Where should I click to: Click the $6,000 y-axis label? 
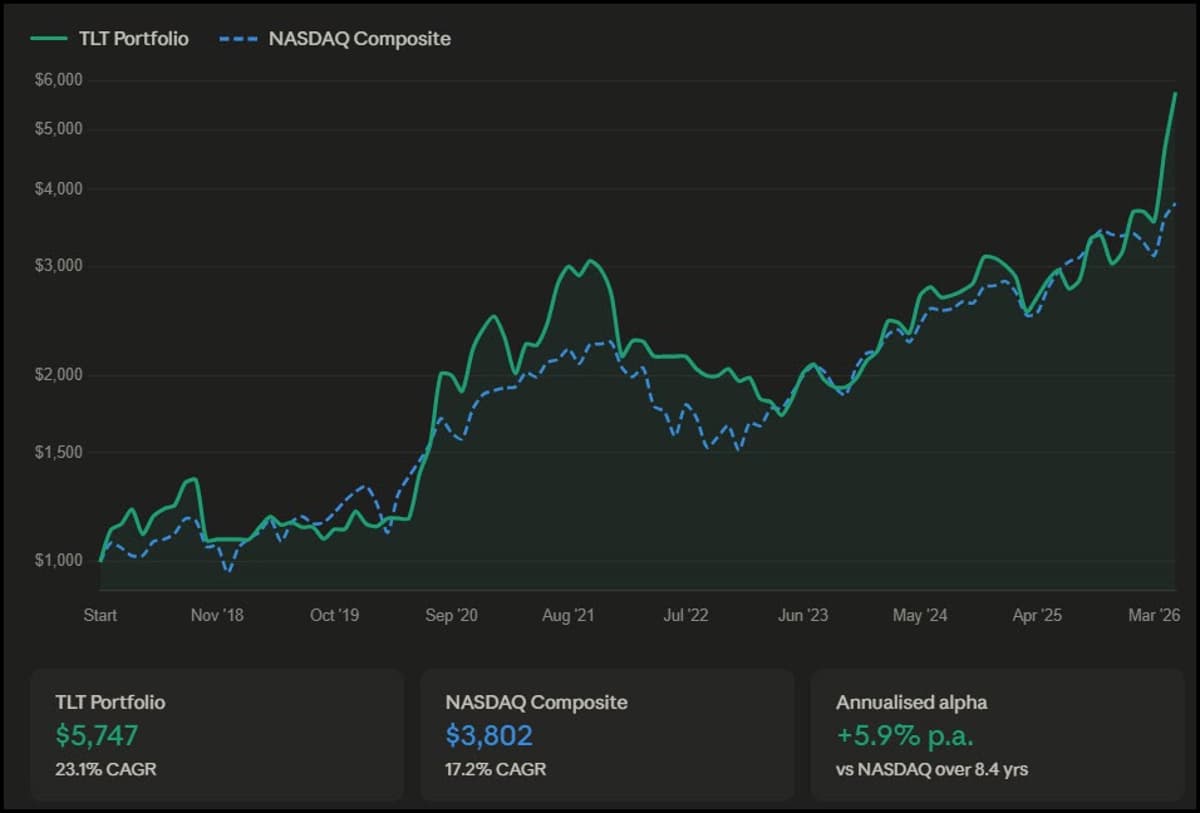(x=61, y=80)
